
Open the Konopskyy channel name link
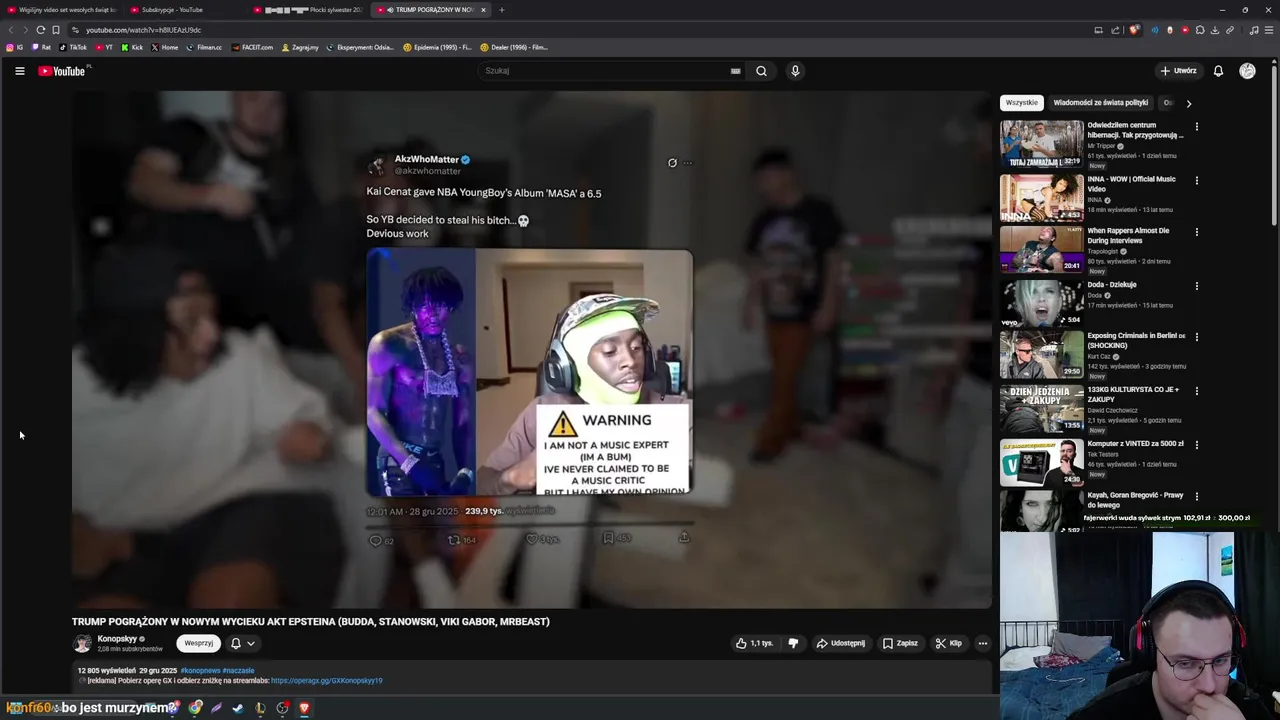tap(117, 639)
